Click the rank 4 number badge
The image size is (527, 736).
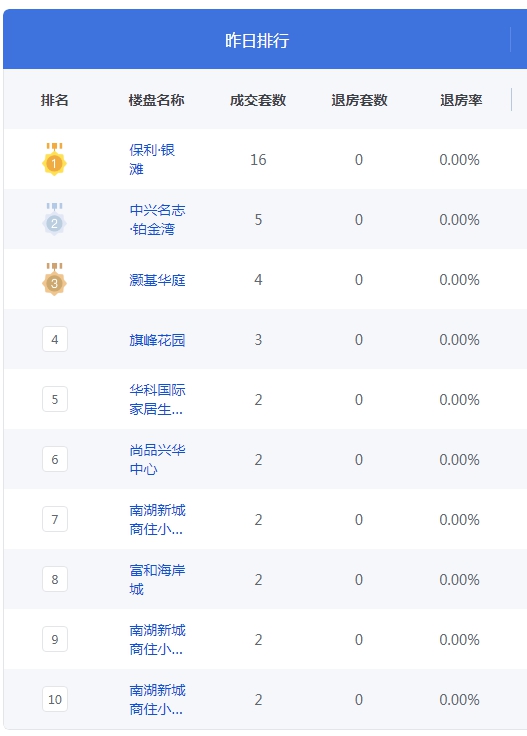[x=55, y=339]
